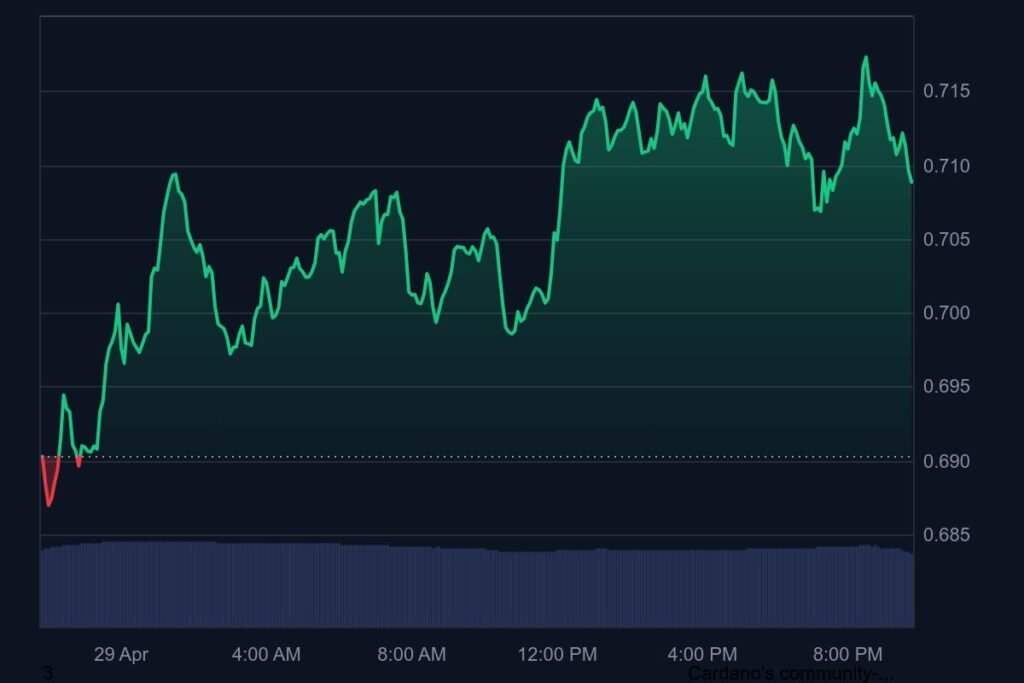The image size is (1024, 683).
Task: Select the 0.710 price axis label
Action: [946, 166]
